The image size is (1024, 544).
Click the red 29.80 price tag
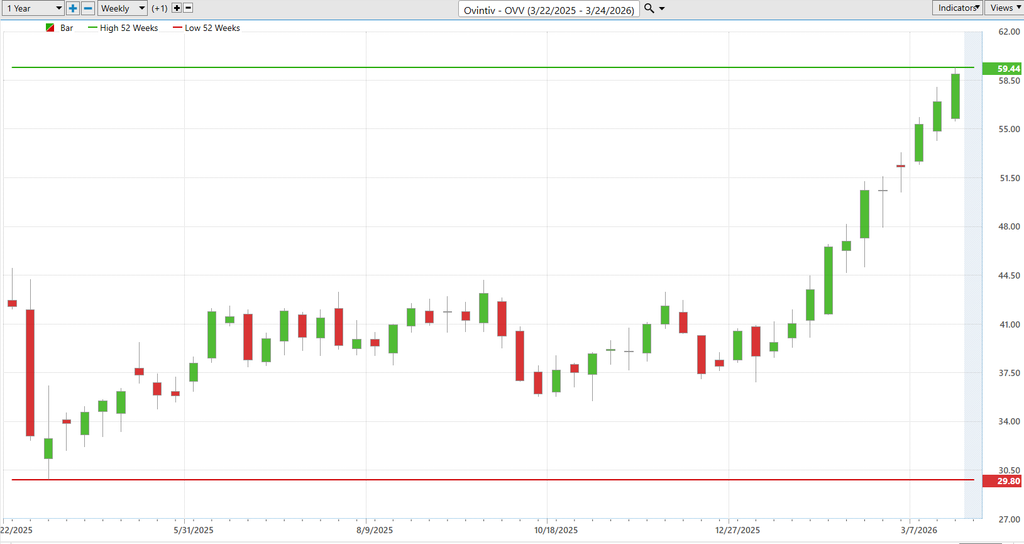click(1001, 481)
